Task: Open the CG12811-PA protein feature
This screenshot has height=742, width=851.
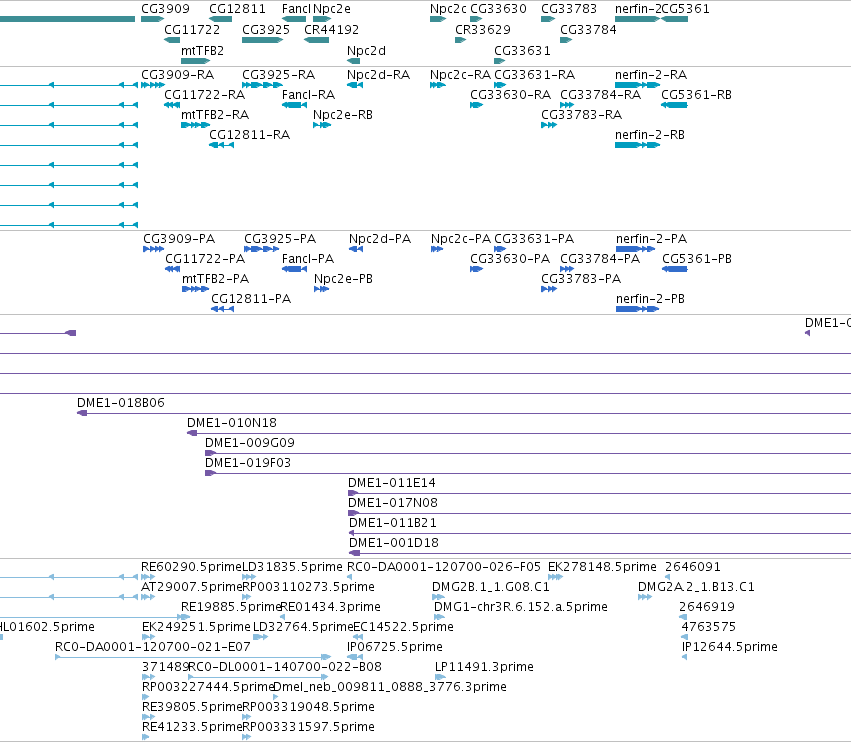Action: [223, 309]
